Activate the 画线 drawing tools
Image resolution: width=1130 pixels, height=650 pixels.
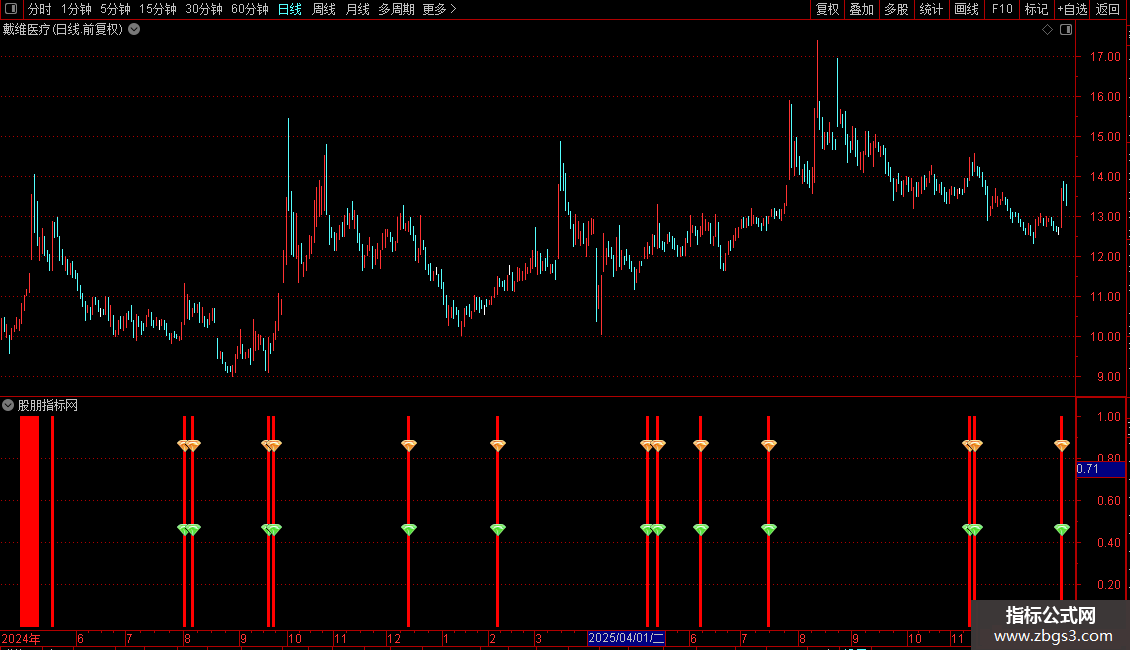966,9
